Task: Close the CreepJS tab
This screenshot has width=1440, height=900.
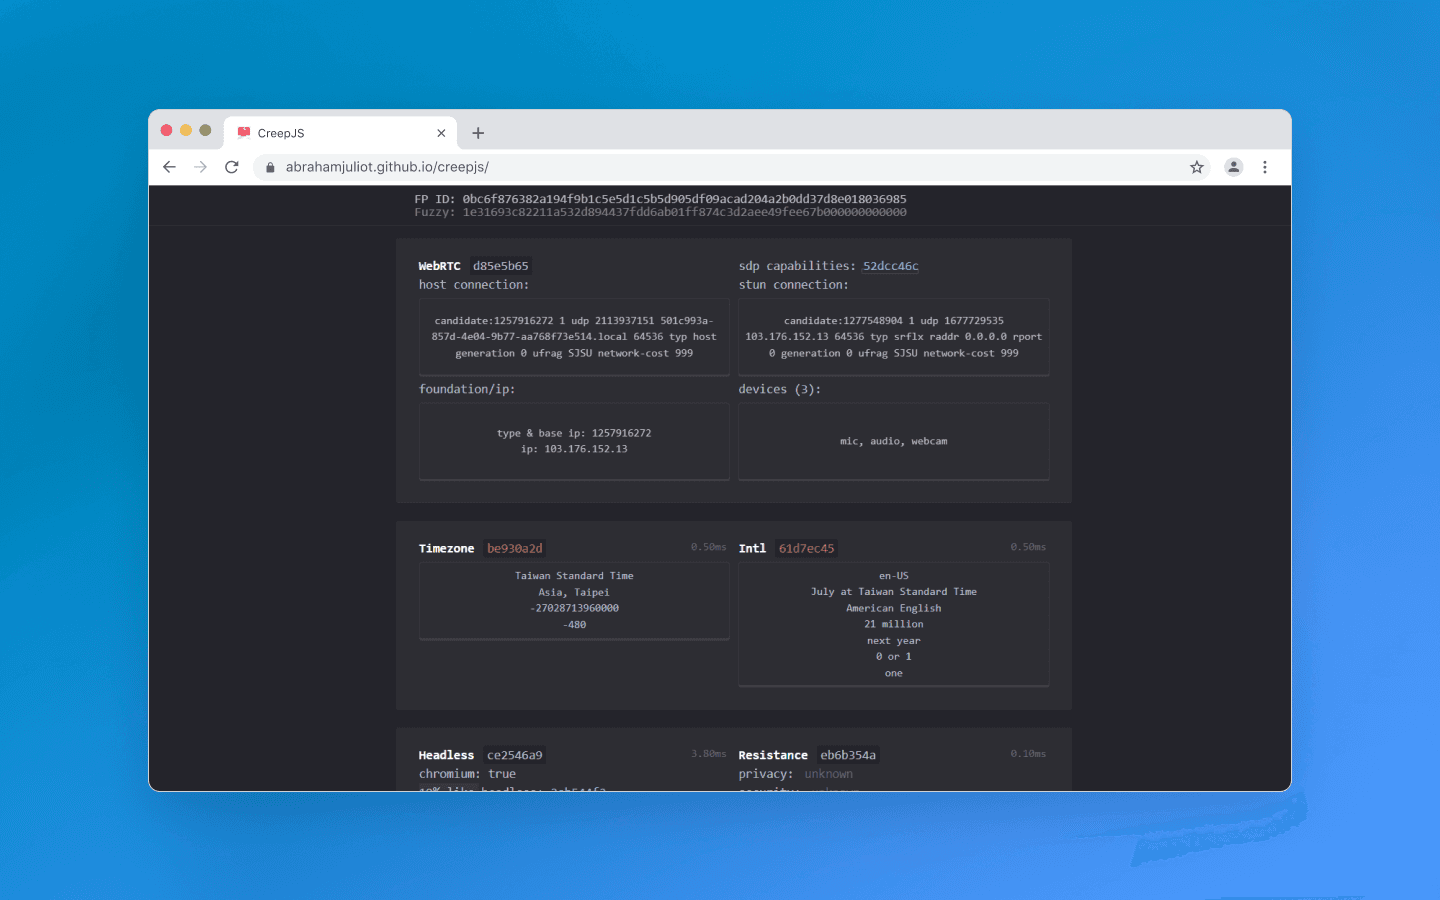Action: [x=441, y=132]
